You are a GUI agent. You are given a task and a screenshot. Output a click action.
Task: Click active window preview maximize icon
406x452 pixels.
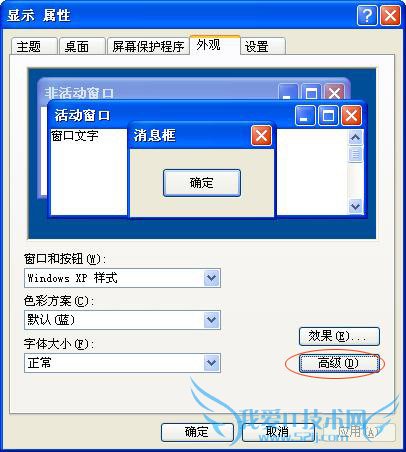click(x=328, y=116)
